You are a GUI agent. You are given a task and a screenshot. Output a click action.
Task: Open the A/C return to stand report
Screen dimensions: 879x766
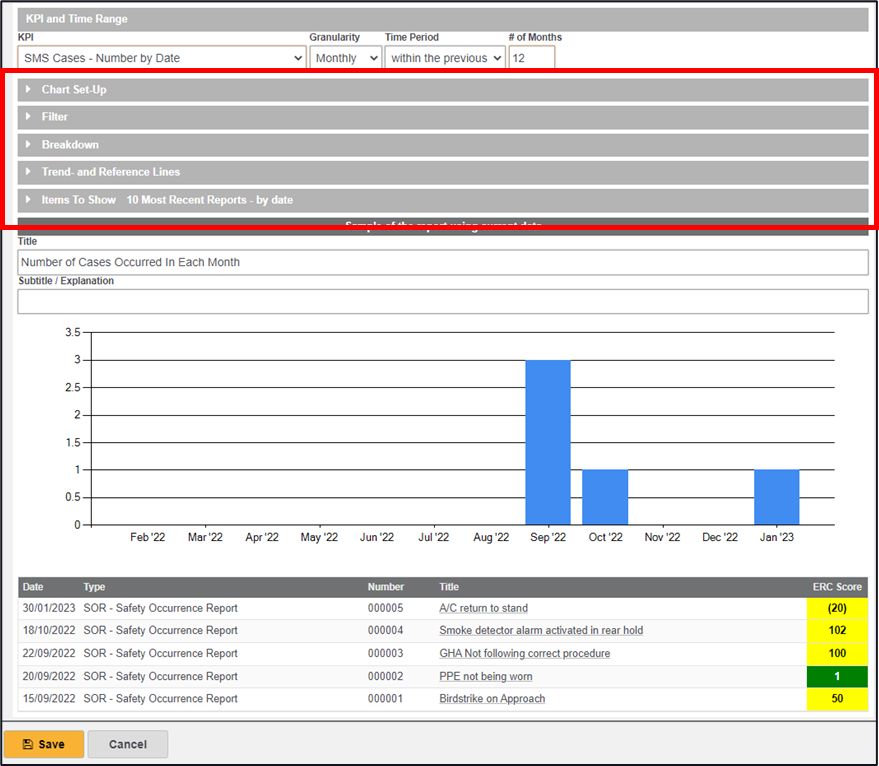tap(483, 608)
